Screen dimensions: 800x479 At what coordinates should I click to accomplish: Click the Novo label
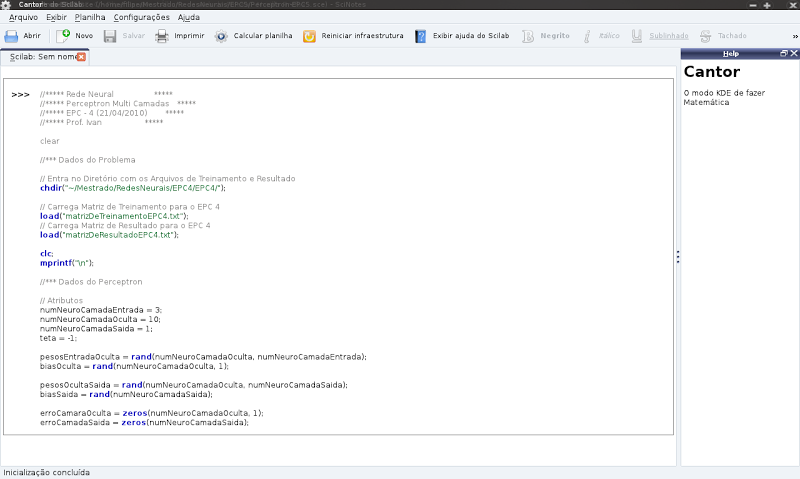[x=84, y=36]
